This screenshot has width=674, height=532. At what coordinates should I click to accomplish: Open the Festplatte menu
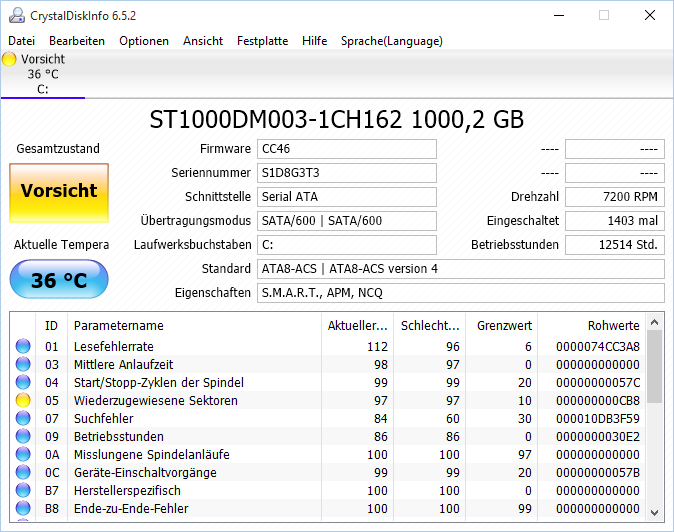click(x=263, y=41)
